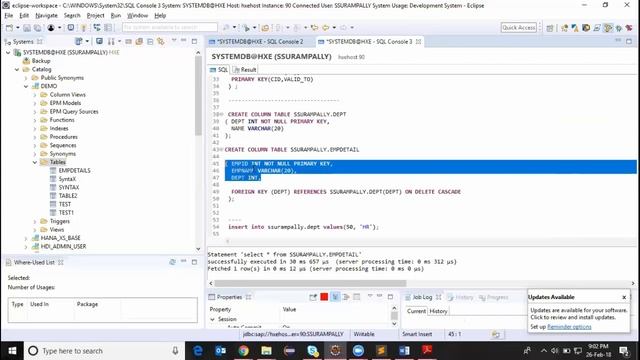The image size is (640, 360).
Task: Click the New wizard toolbar icon
Action: click(9, 28)
